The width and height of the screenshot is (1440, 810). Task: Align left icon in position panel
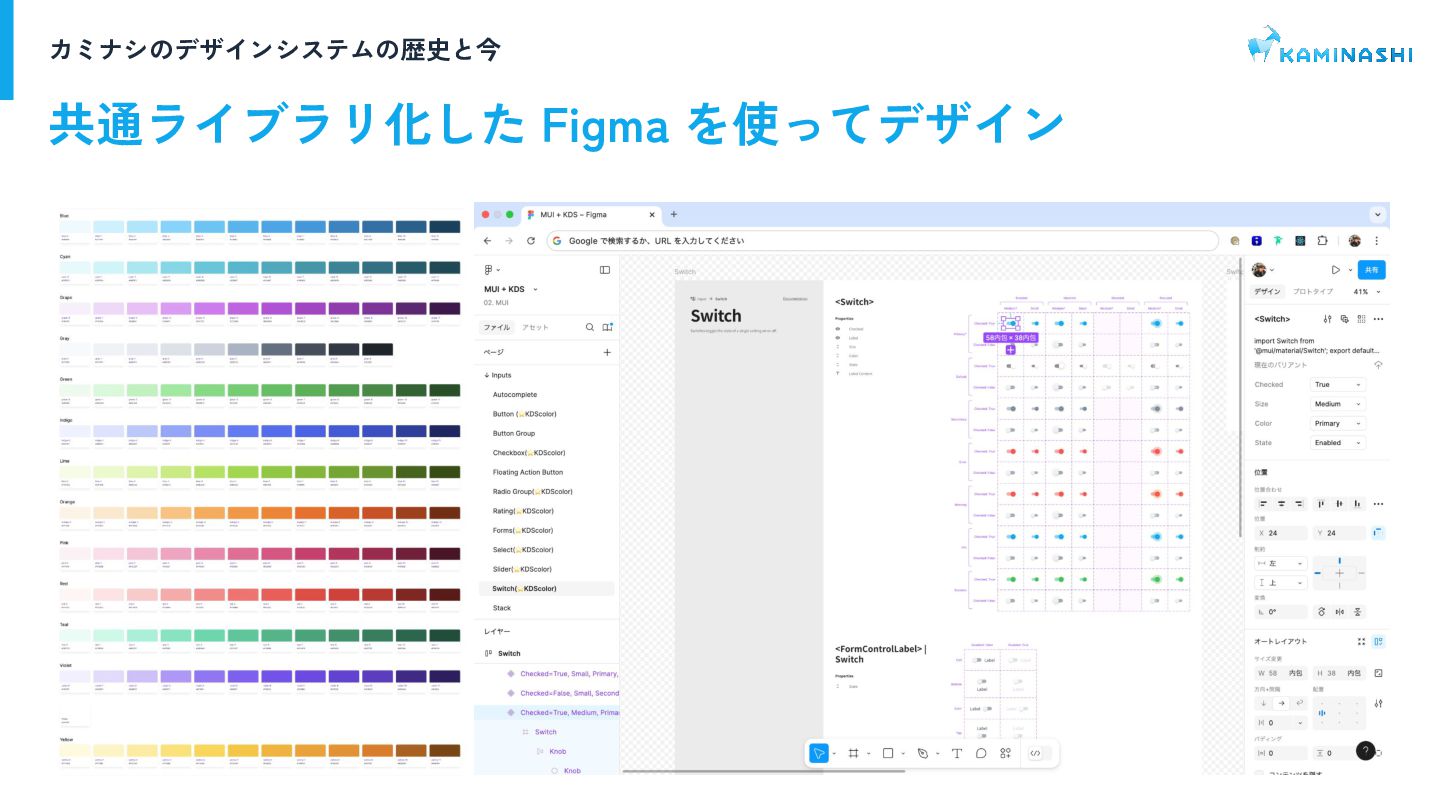(1263, 503)
